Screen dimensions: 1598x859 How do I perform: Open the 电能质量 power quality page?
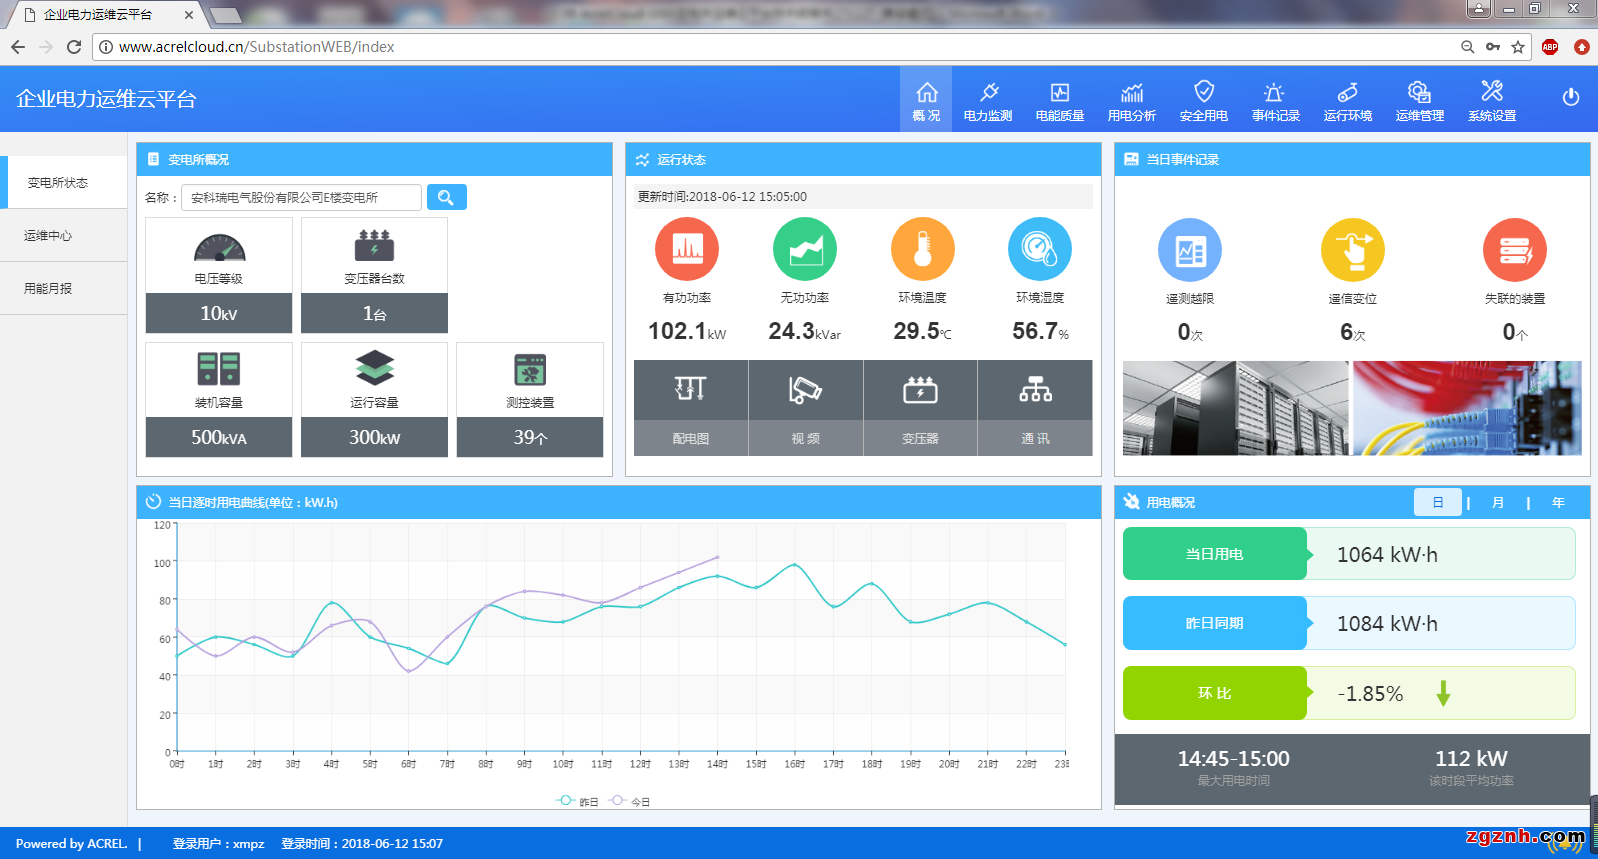pos(1060,101)
